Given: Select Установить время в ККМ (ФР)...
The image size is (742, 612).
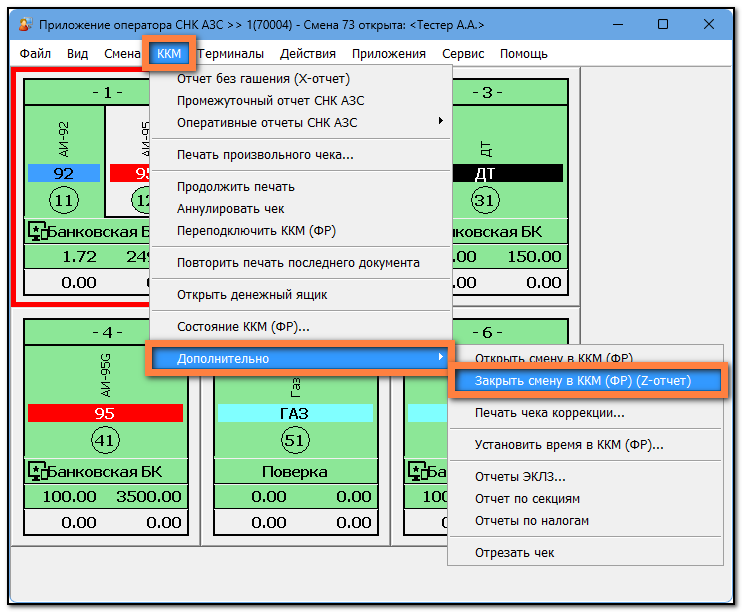Looking at the screenshot, I should point(585,445).
